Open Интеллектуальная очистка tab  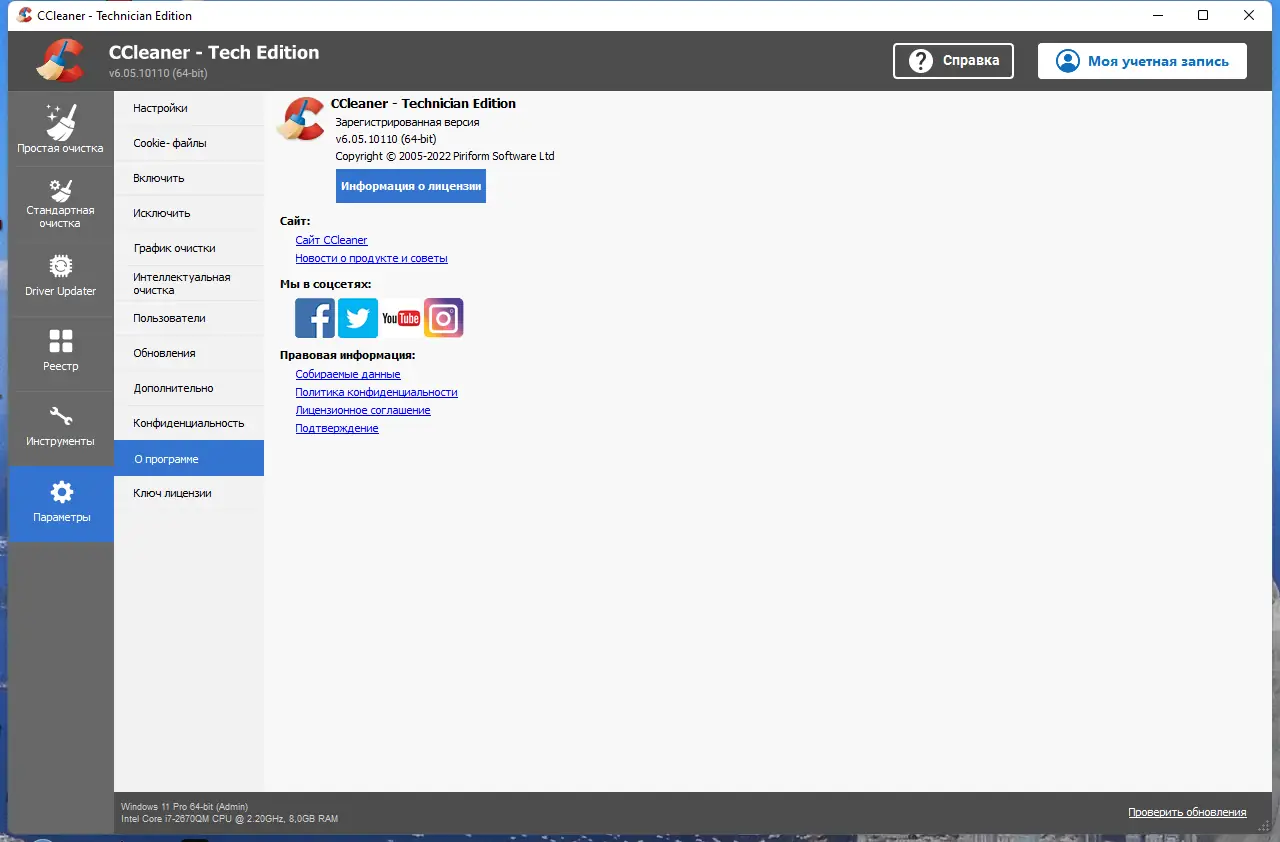pyautogui.click(x=189, y=283)
